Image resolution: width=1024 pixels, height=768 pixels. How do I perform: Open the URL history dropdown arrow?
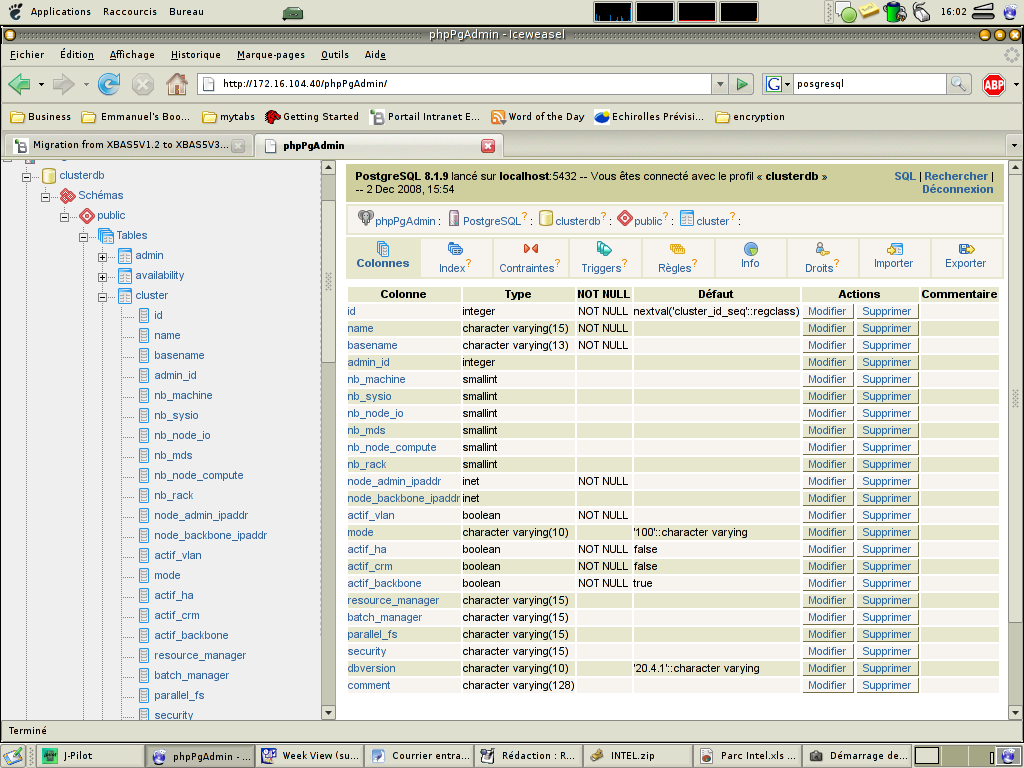(x=718, y=85)
